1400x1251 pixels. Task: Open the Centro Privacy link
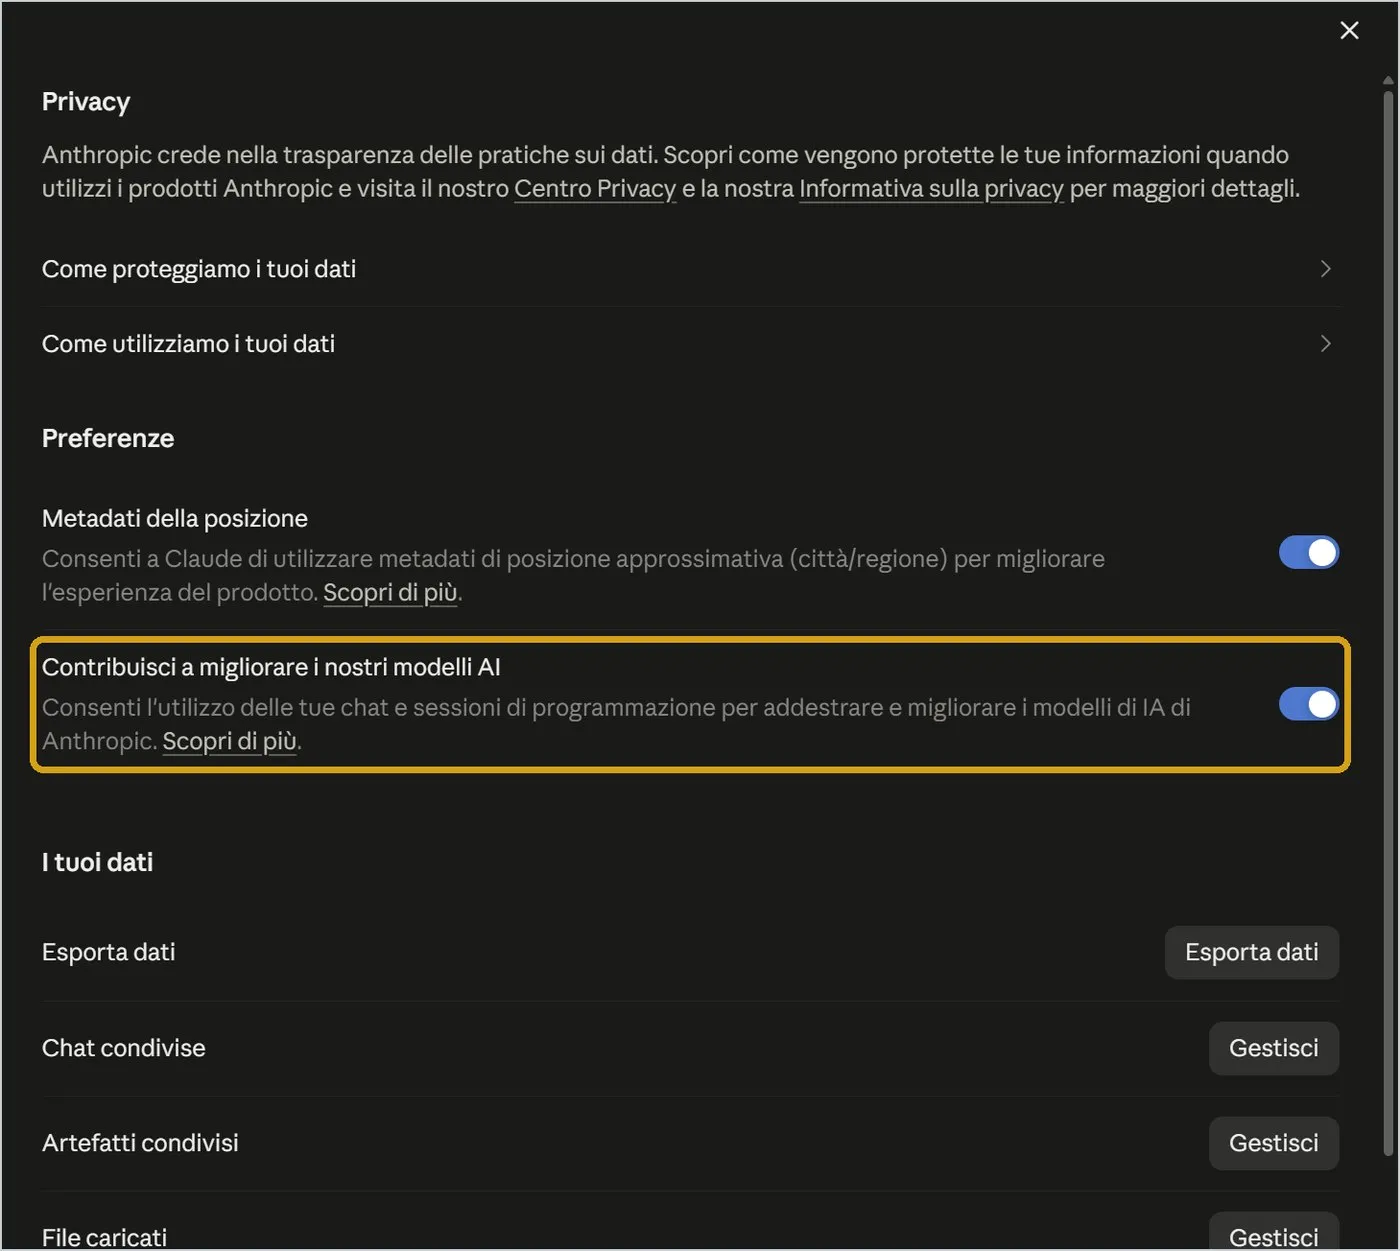(x=595, y=189)
